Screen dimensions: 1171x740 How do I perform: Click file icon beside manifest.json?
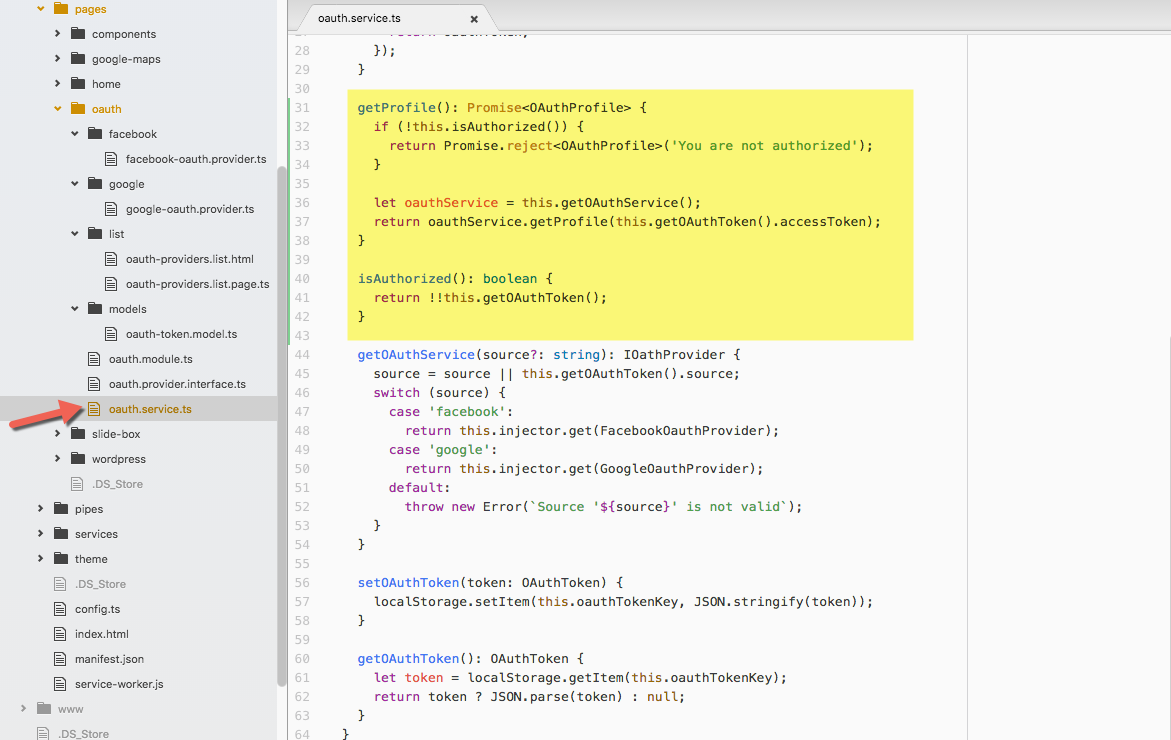coord(60,659)
